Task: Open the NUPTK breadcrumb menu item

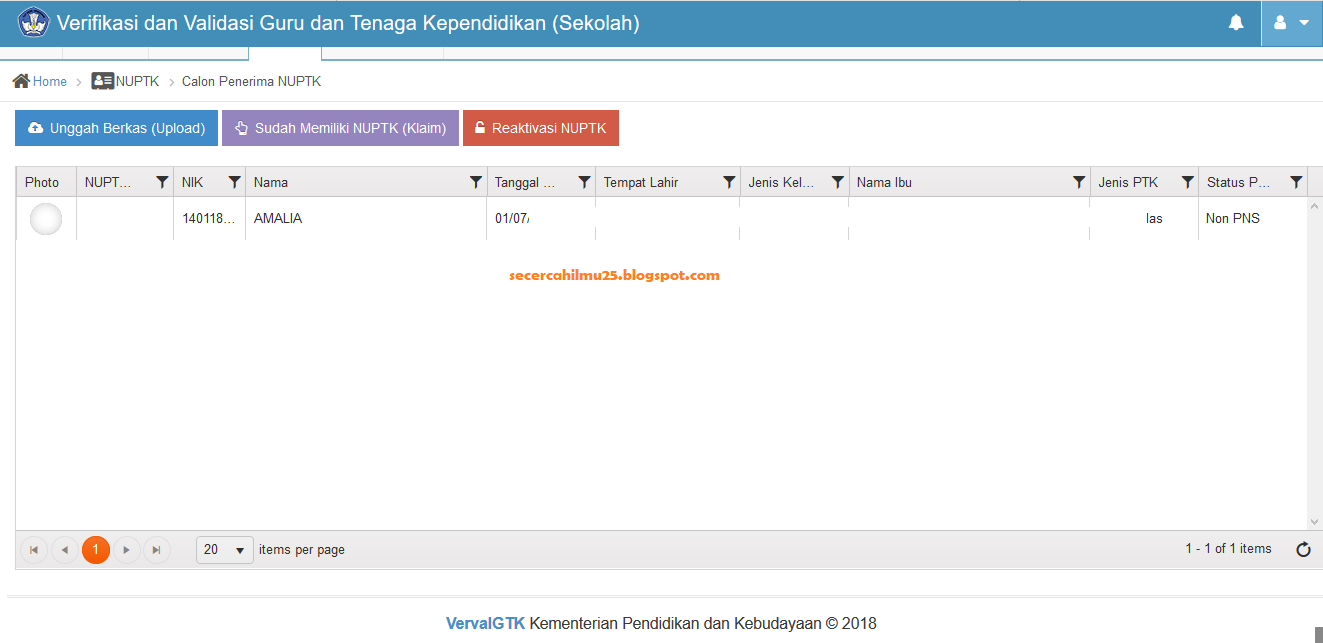Action: pos(134,81)
